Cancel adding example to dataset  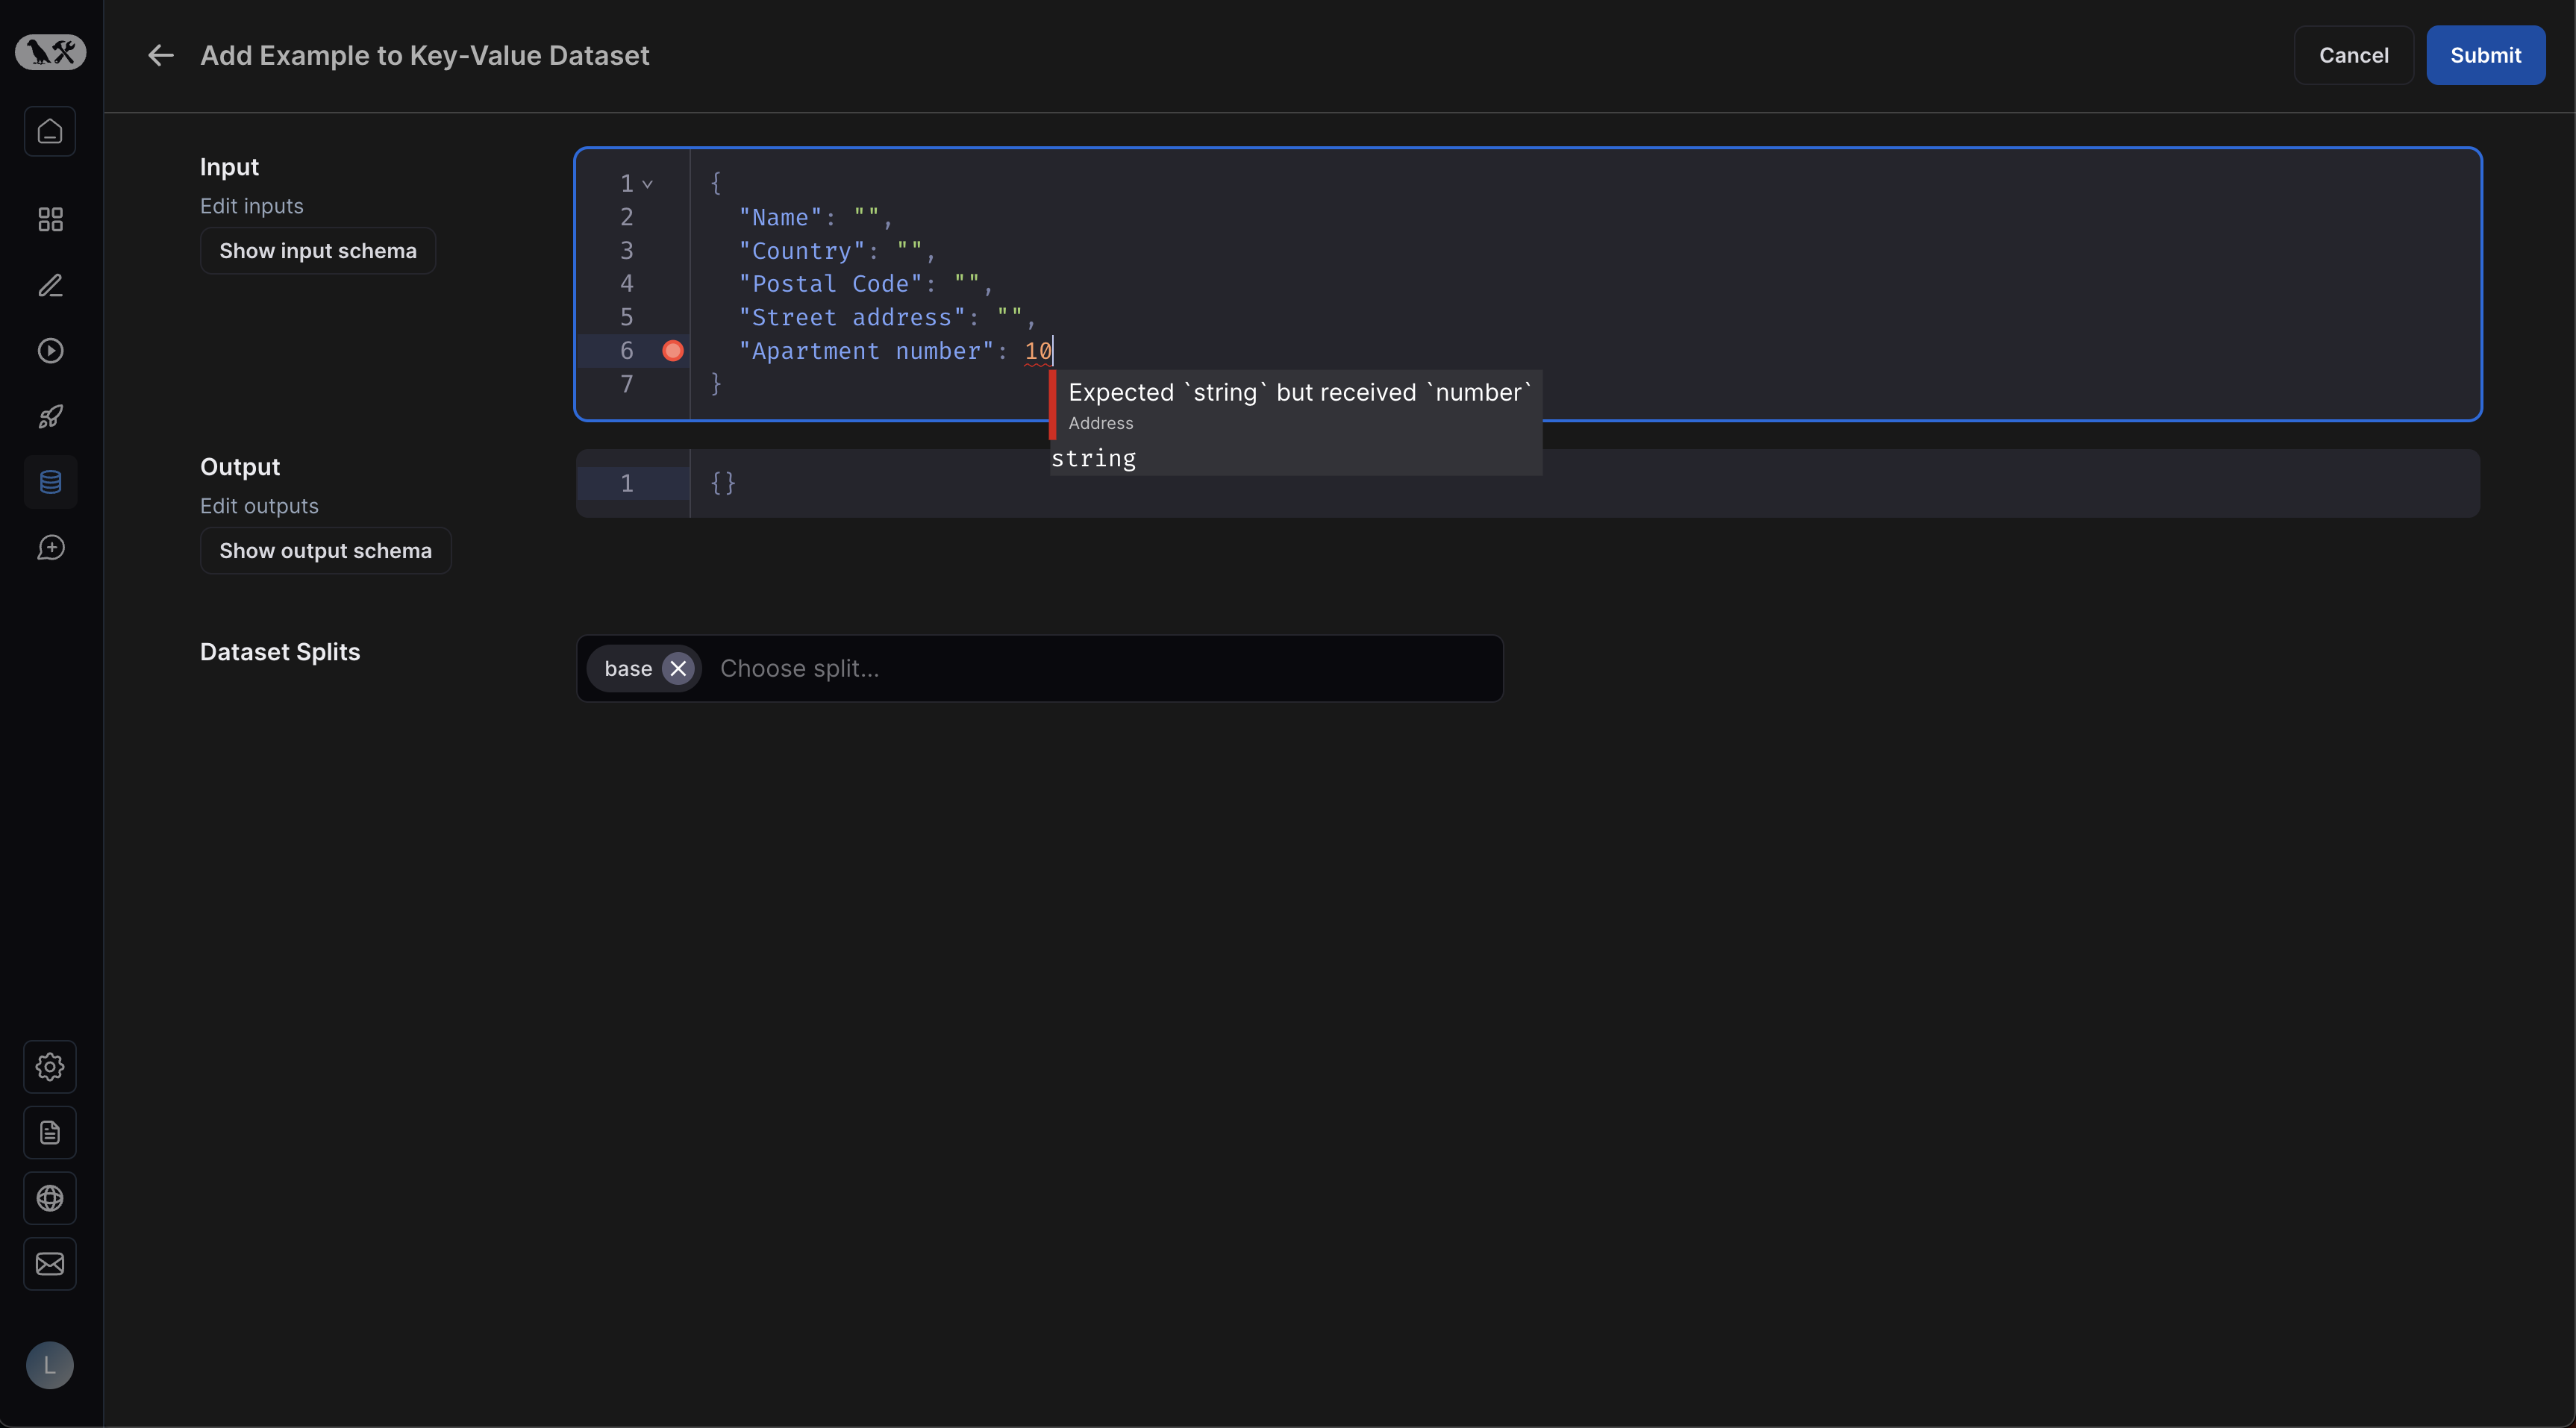pos(2354,54)
